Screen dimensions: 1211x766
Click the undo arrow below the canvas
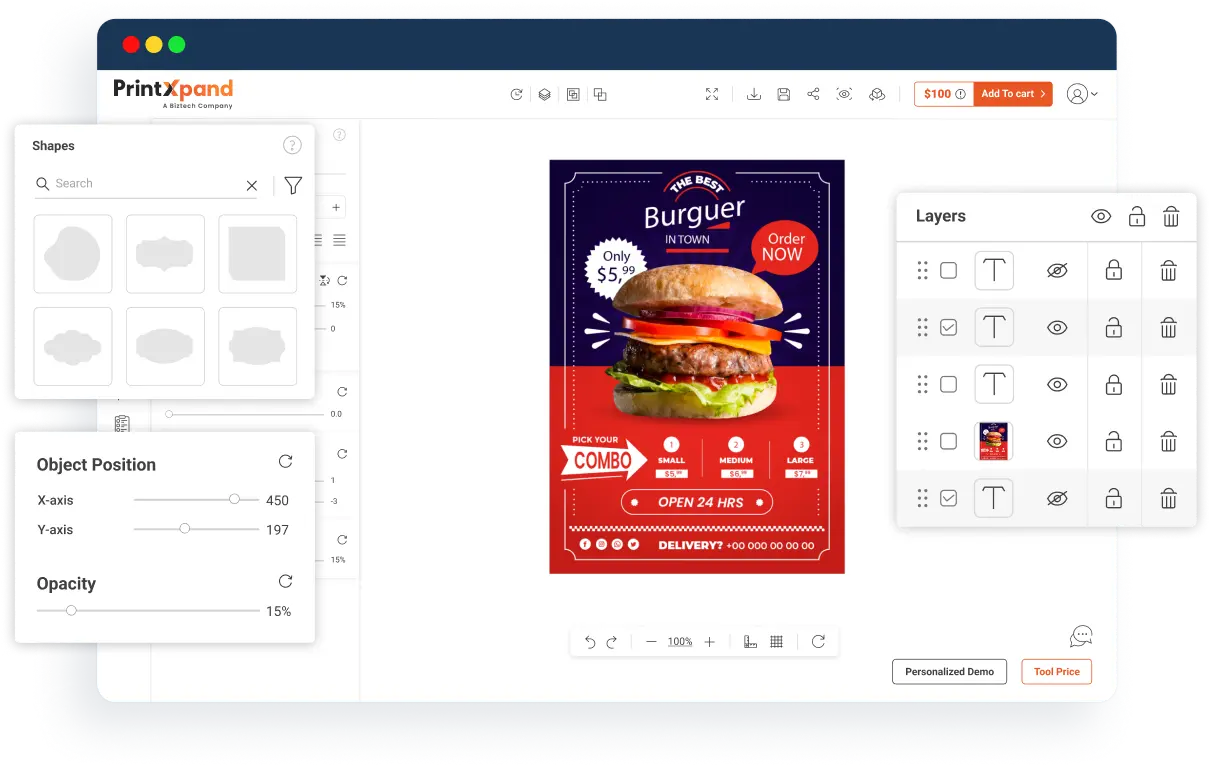[590, 642]
